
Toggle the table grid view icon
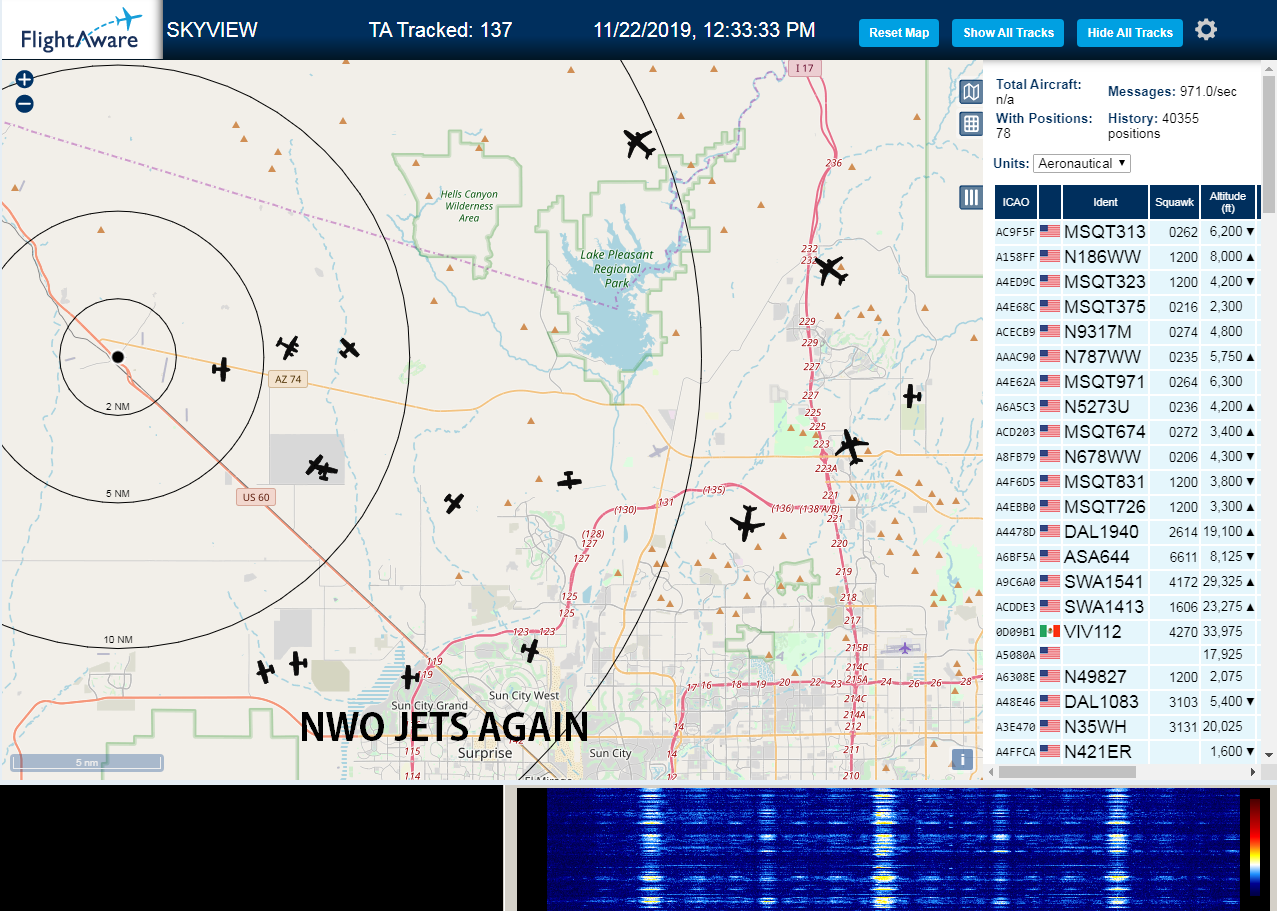coord(971,124)
